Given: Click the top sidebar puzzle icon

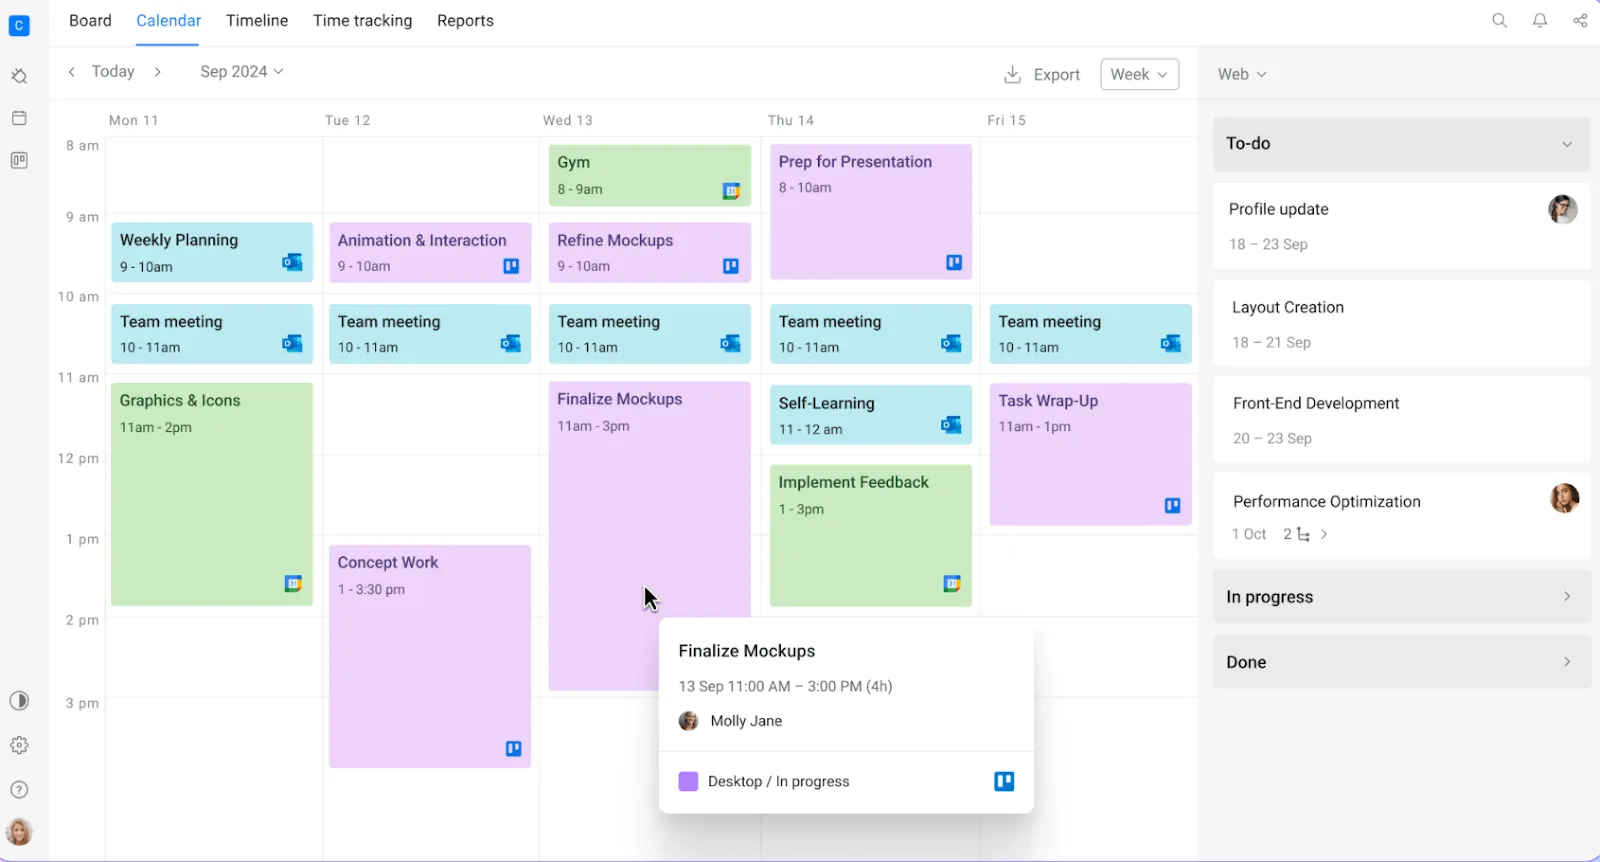Looking at the screenshot, I should [19, 76].
